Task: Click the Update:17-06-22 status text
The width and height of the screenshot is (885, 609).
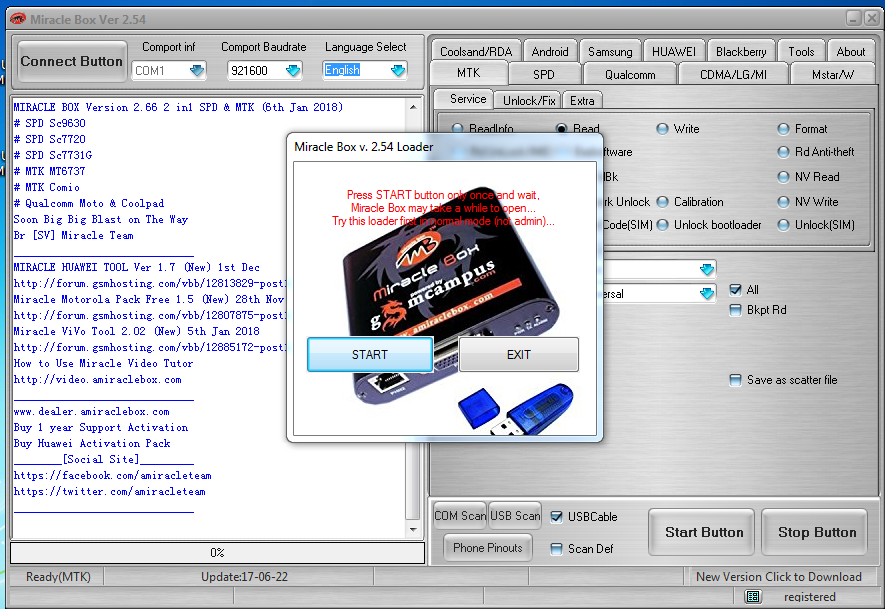Action: point(244,577)
